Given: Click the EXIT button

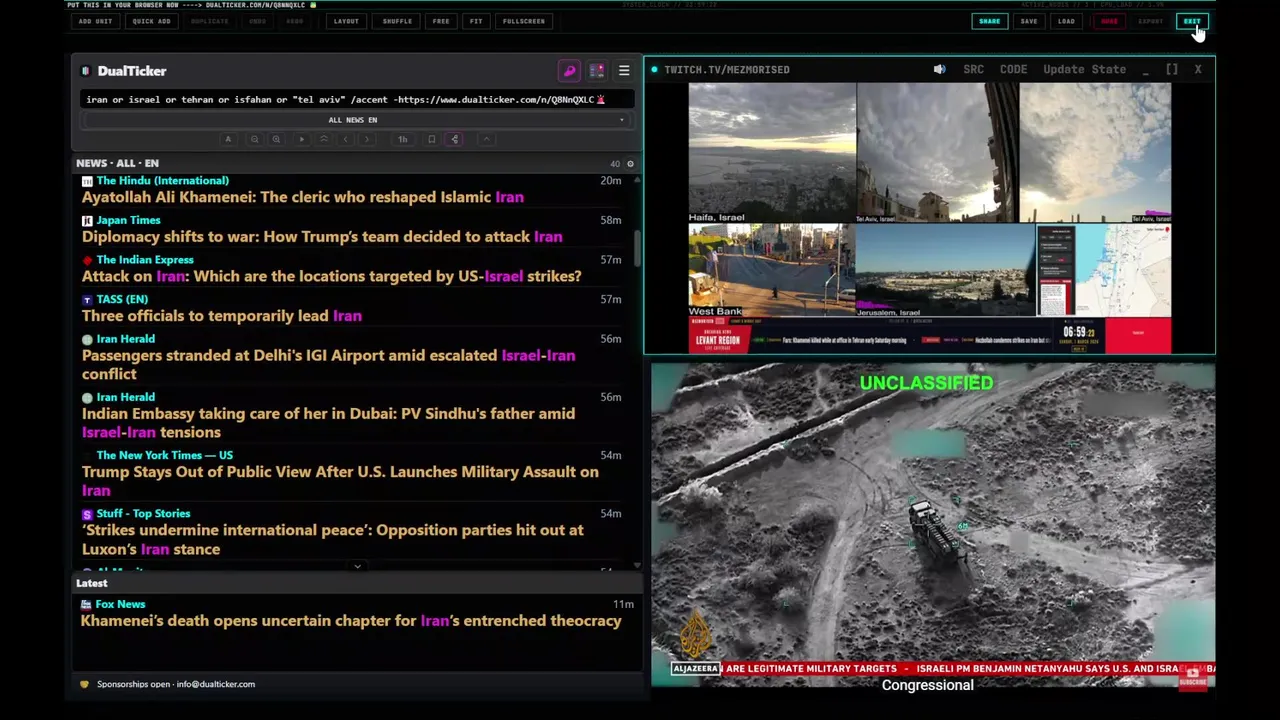Looking at the screenshot, I should click(x=1192, y=21).
